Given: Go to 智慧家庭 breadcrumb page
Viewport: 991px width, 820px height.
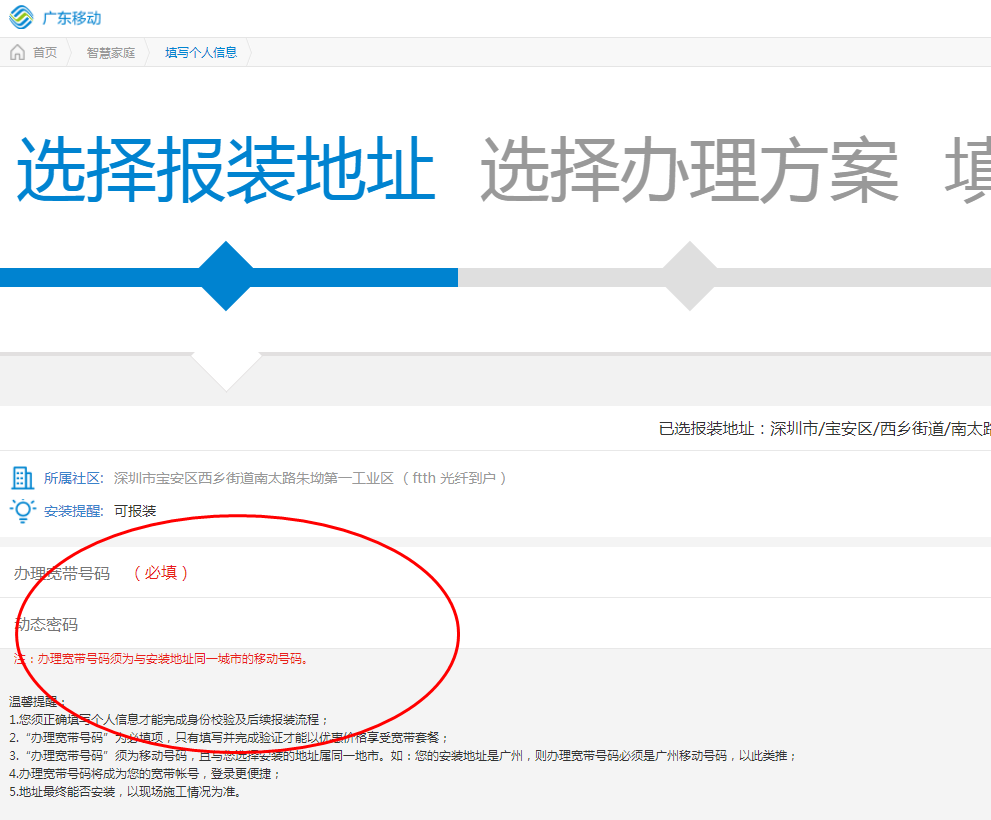Looking at the screenshot, I should click(x=110, y=52).
